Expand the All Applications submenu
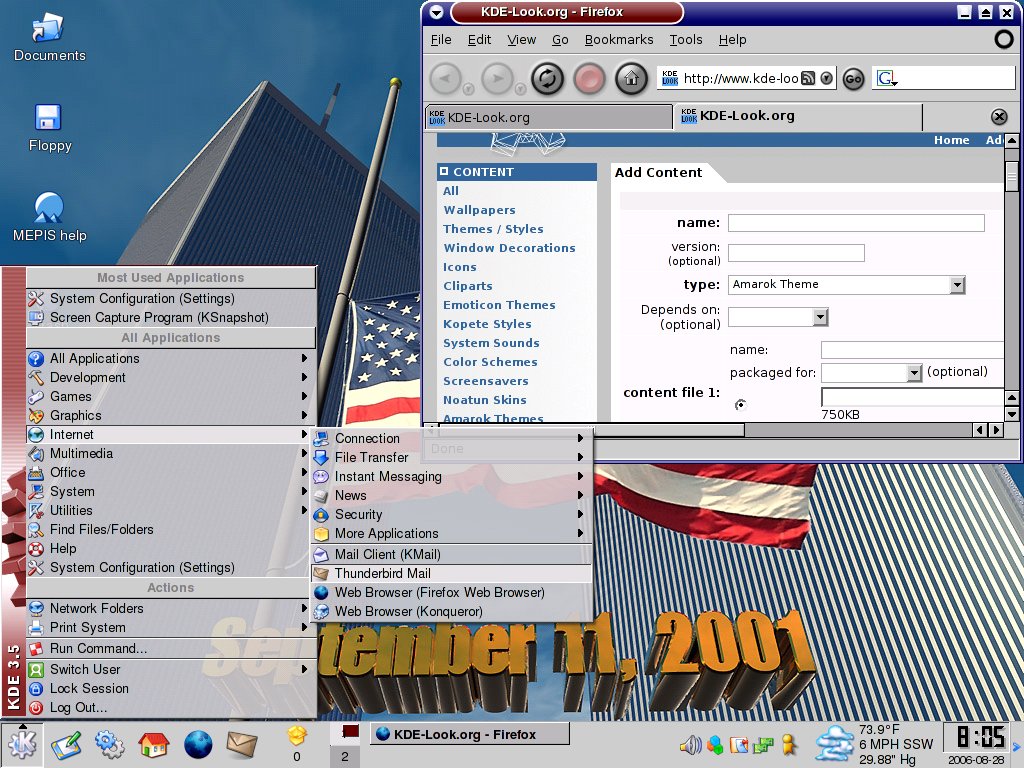 pos(171,359)
